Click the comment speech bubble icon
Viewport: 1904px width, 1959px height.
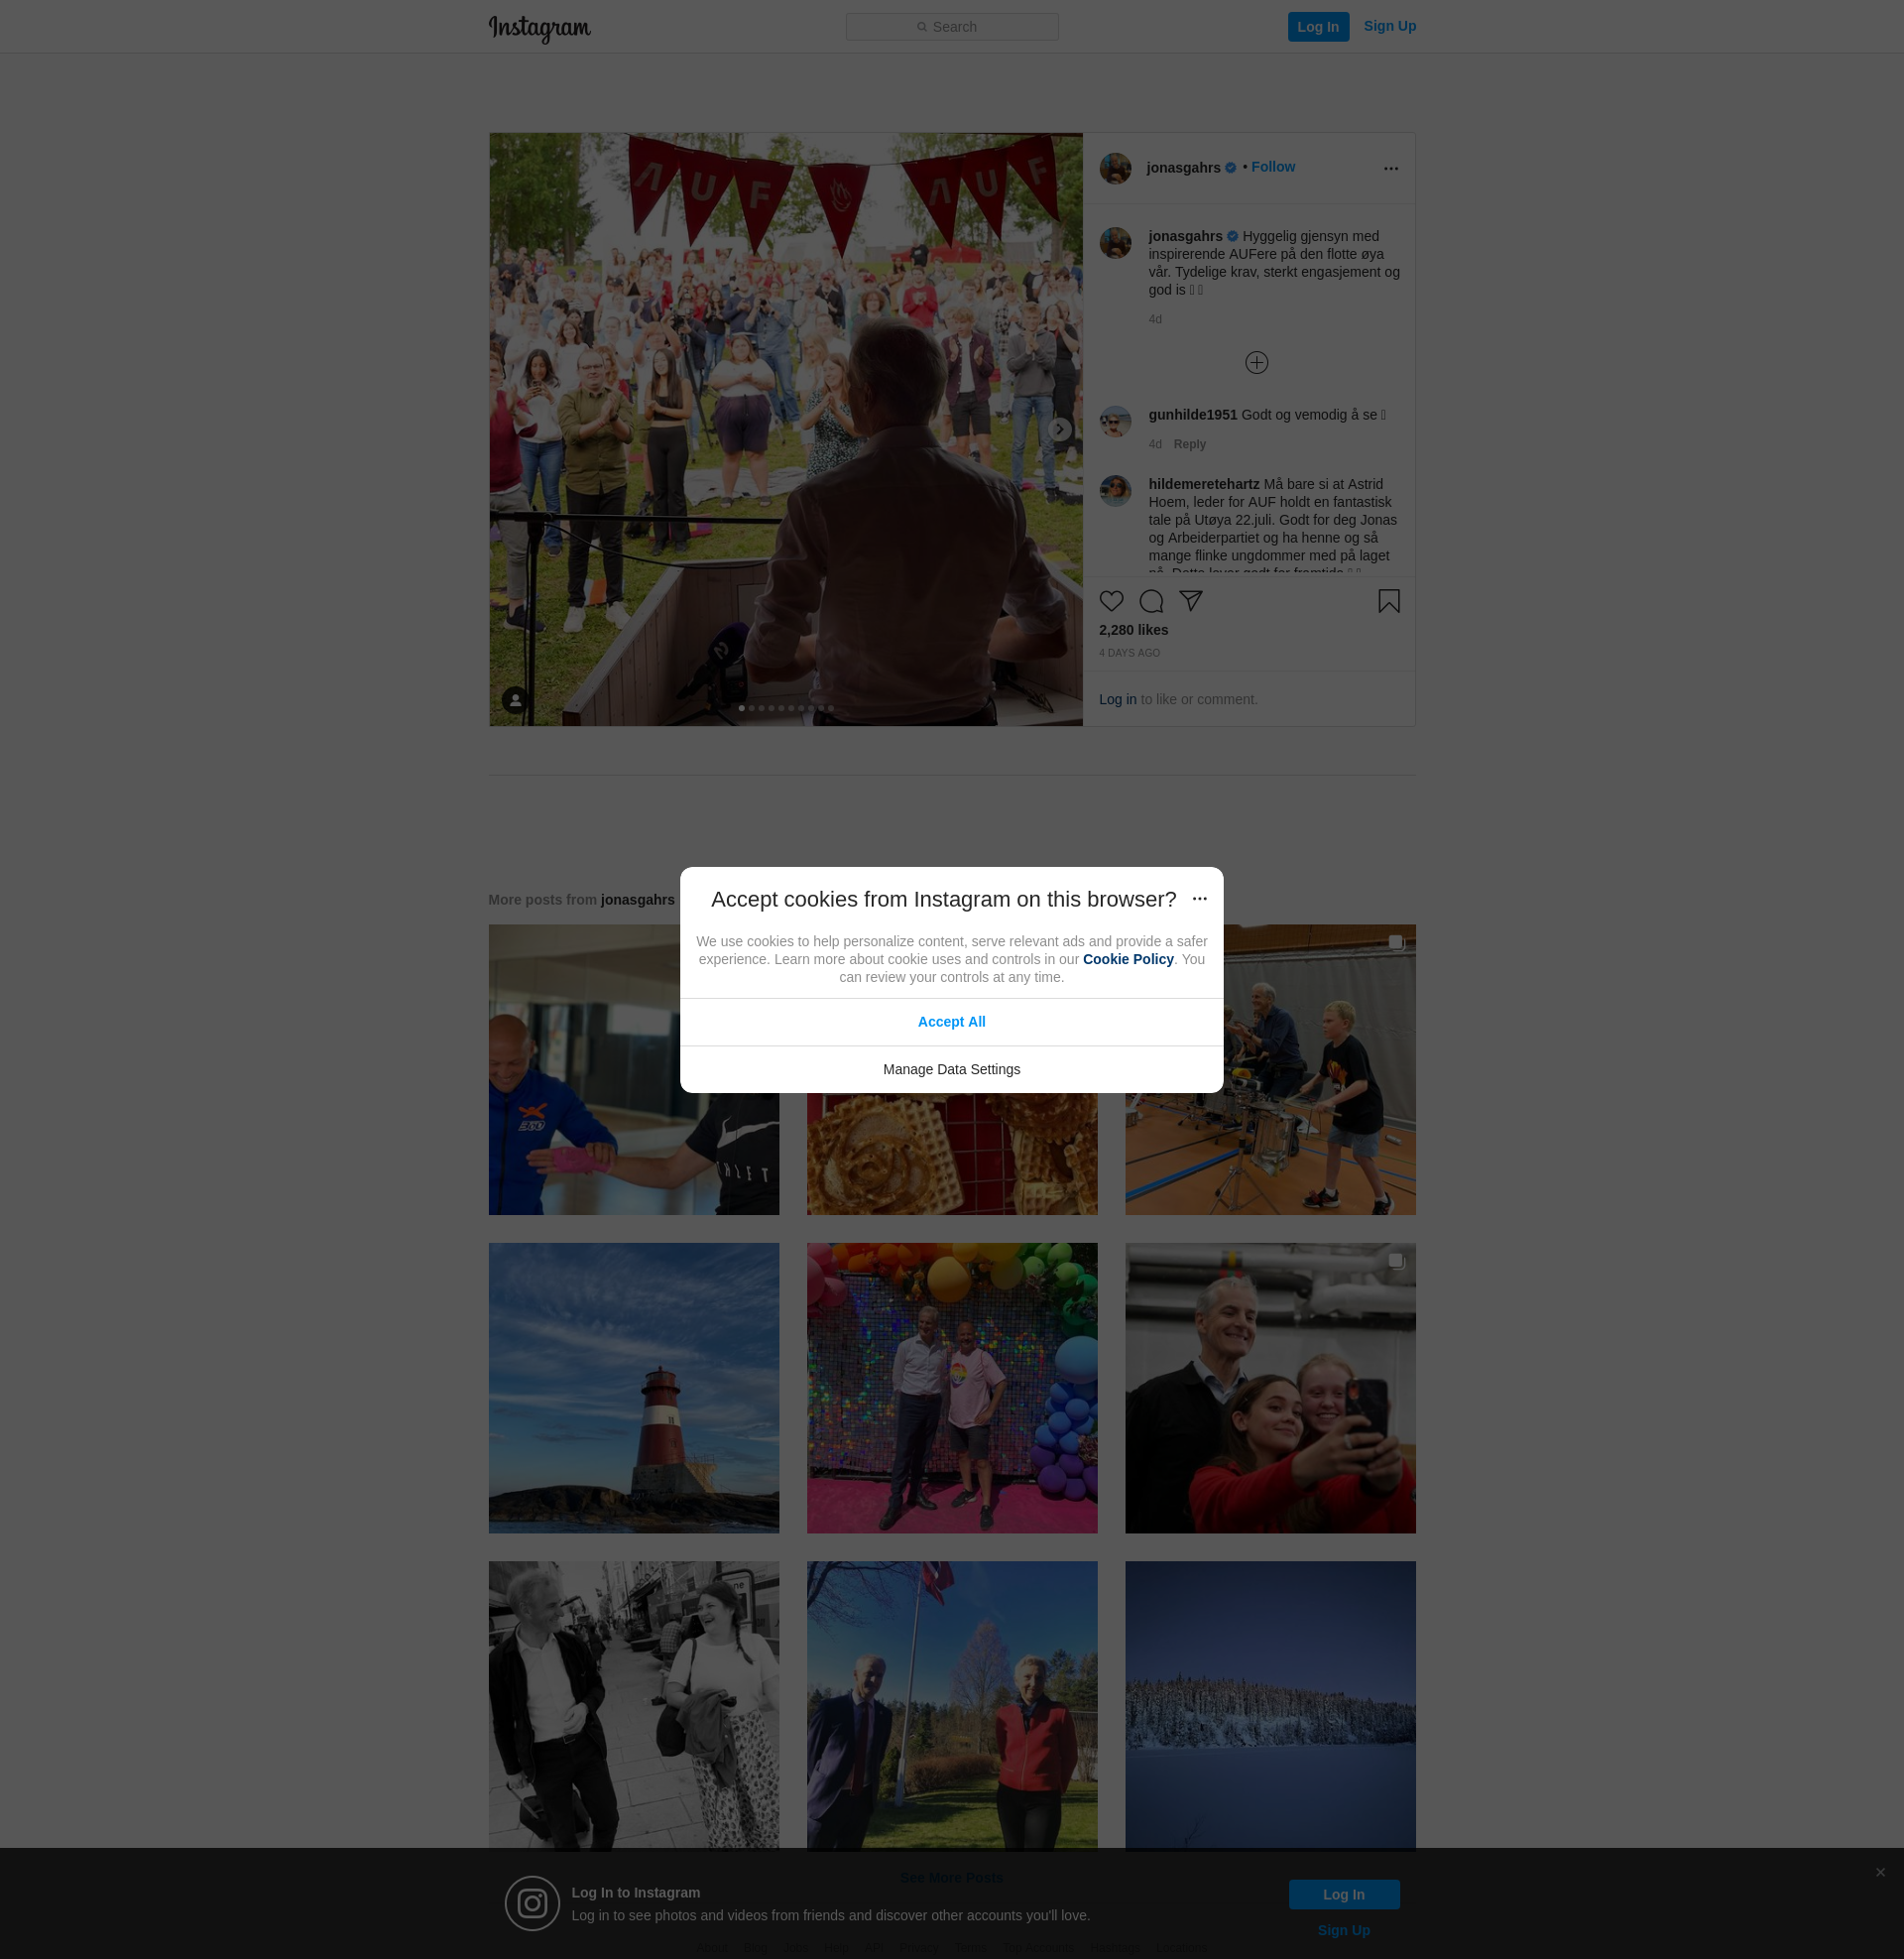[1151, 601]
